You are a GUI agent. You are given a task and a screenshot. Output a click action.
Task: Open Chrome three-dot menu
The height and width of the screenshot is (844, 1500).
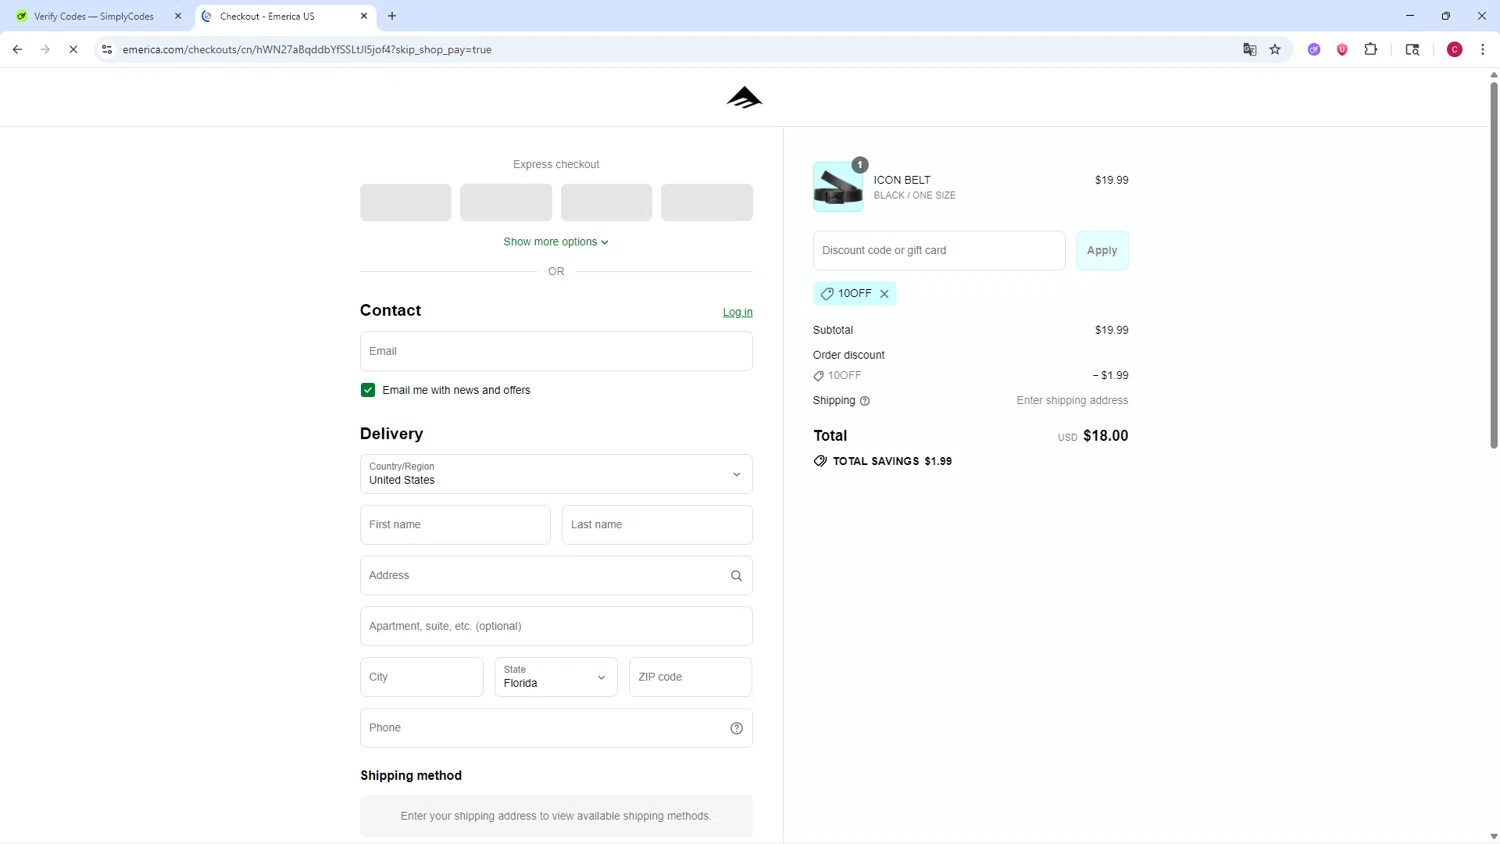pos(1482,49)
